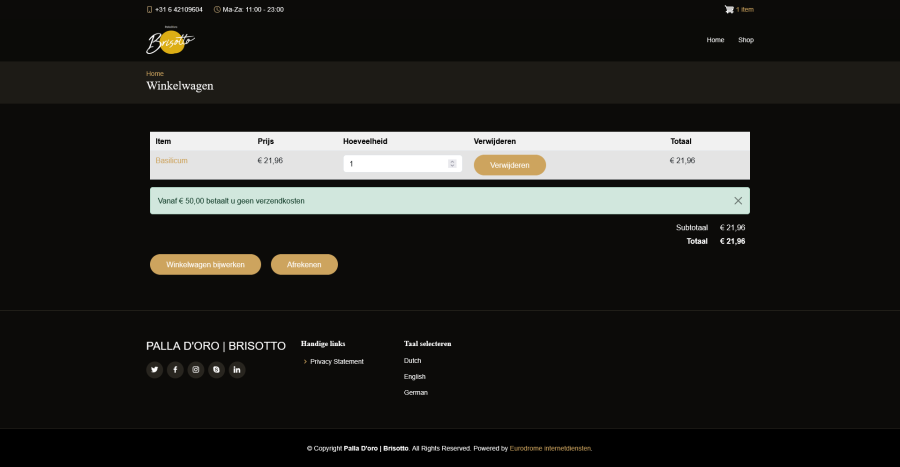Viewport: 900px width, 467px height.
Task: Select Dutch language
Action: pos(412,360)
